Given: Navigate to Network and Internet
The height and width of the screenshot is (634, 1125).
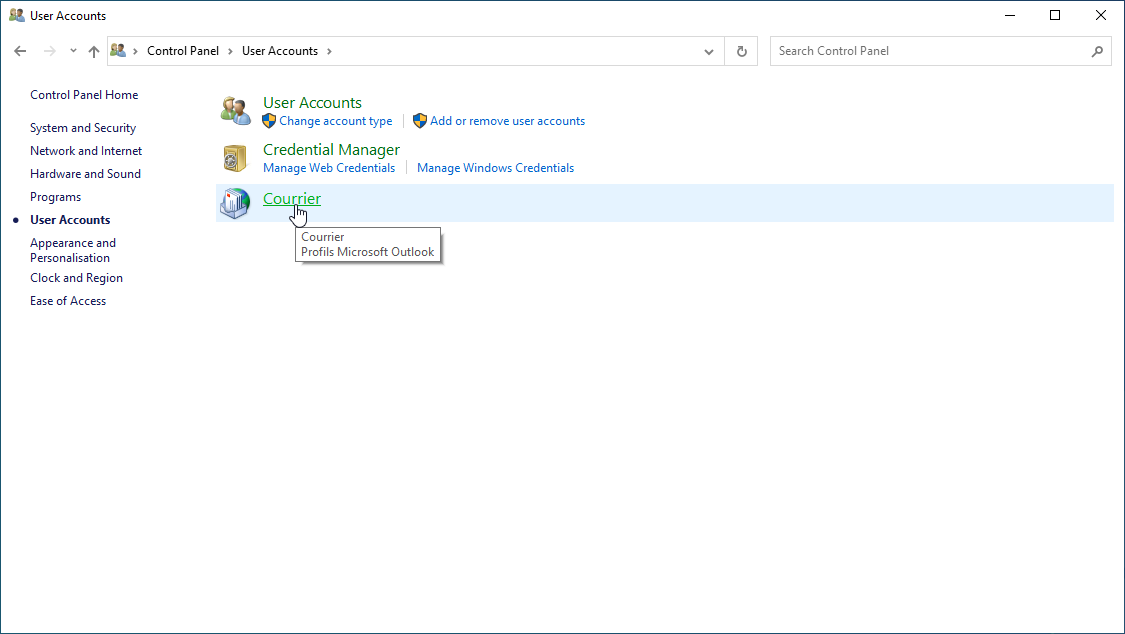Looking at the screenshot, I should 86,151.
